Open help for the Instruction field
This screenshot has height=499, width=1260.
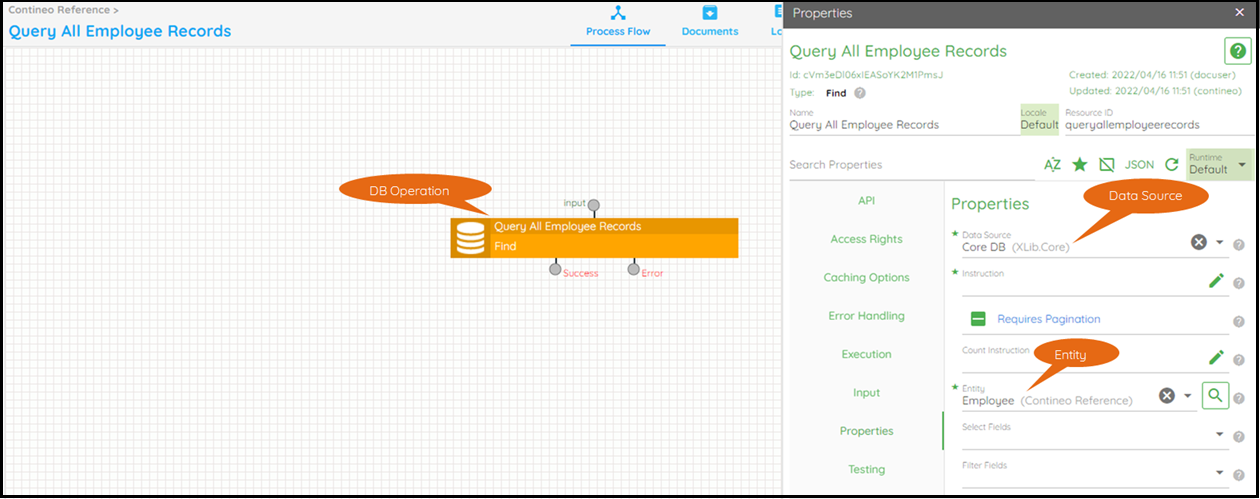1239,283
